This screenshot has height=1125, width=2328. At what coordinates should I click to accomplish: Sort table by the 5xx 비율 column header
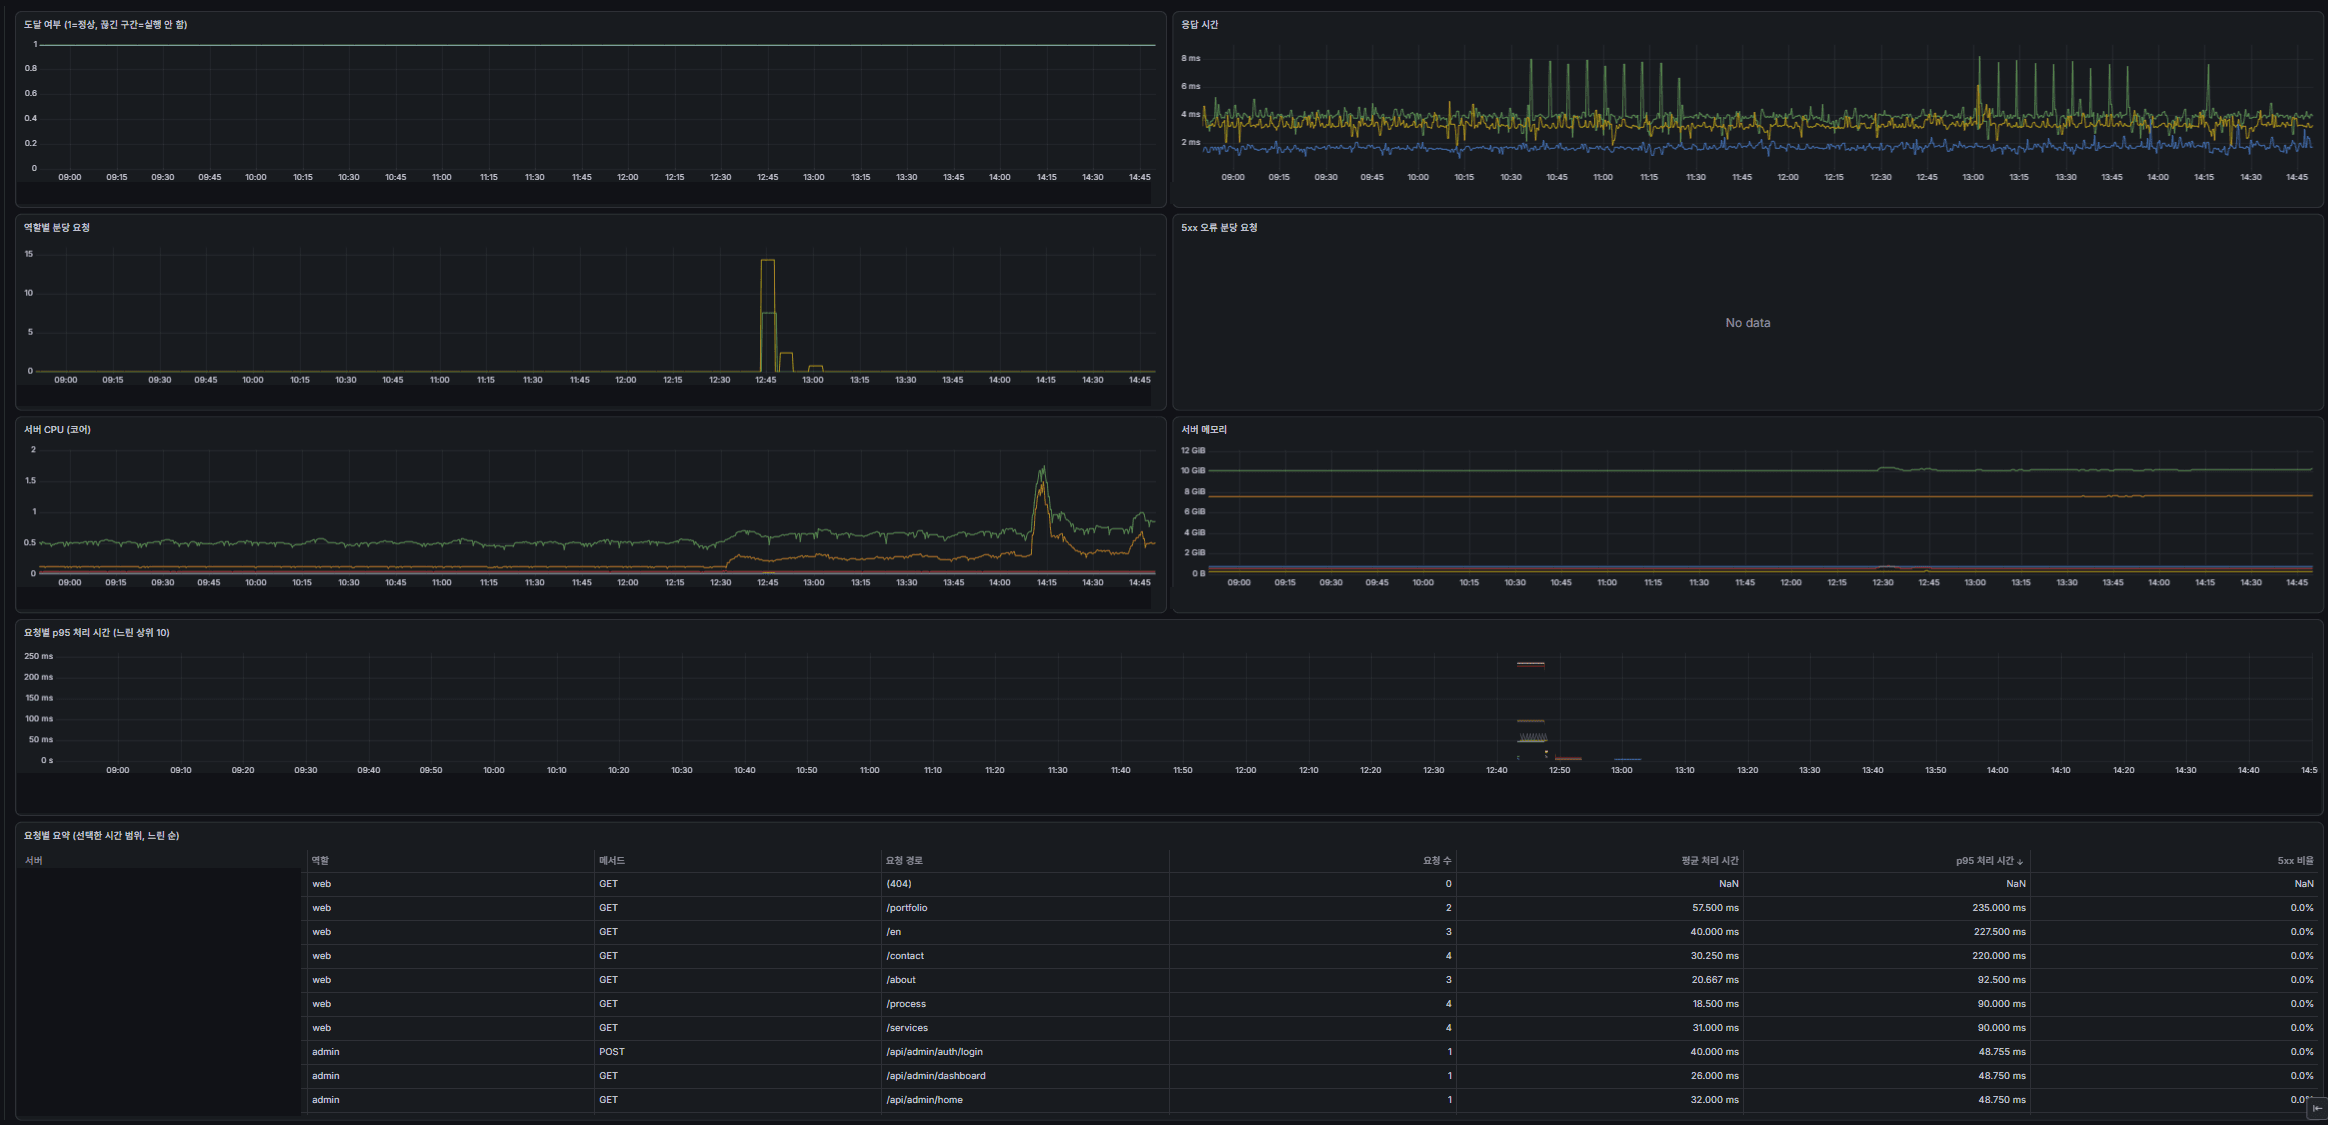(2295, 860)
